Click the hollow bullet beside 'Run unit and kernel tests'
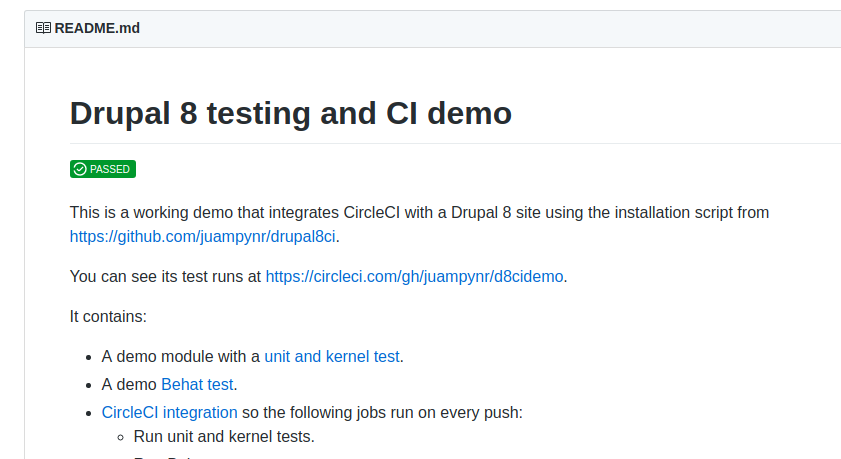Viewport: 841px width, 459px height. (121, 438)
